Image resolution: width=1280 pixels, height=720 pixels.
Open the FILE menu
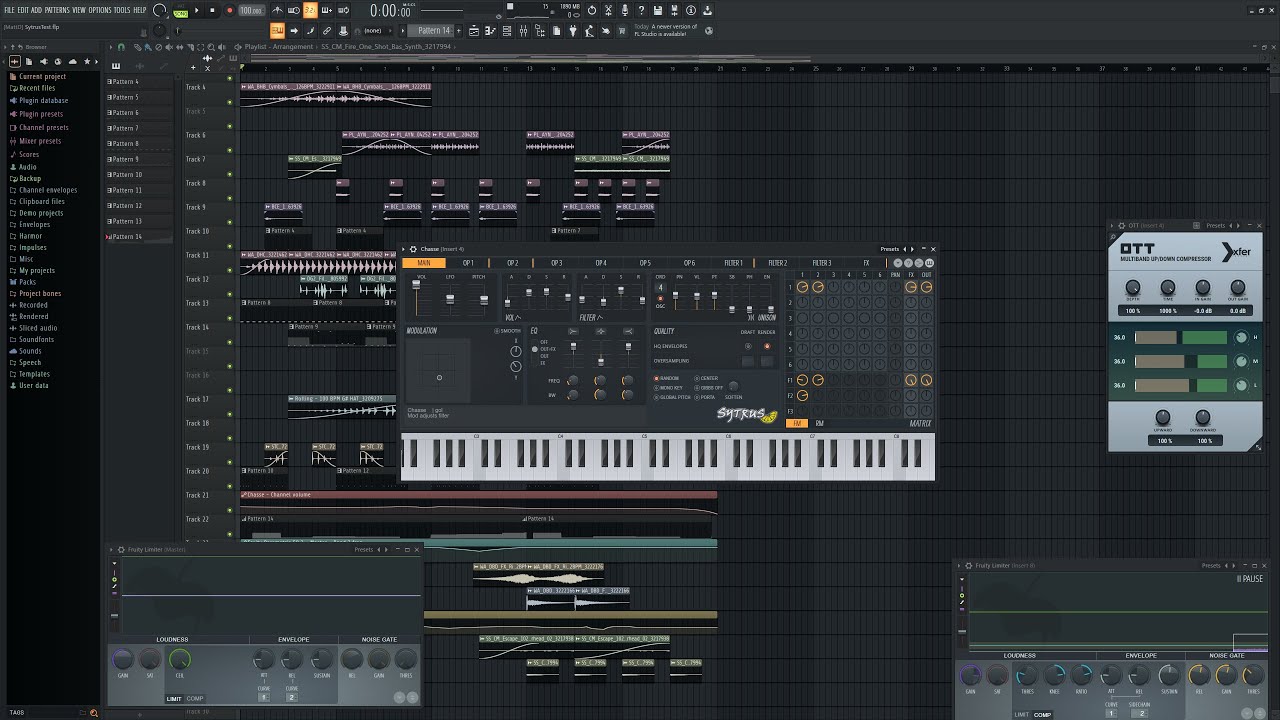pyautogui.click(x=9, y=10)
